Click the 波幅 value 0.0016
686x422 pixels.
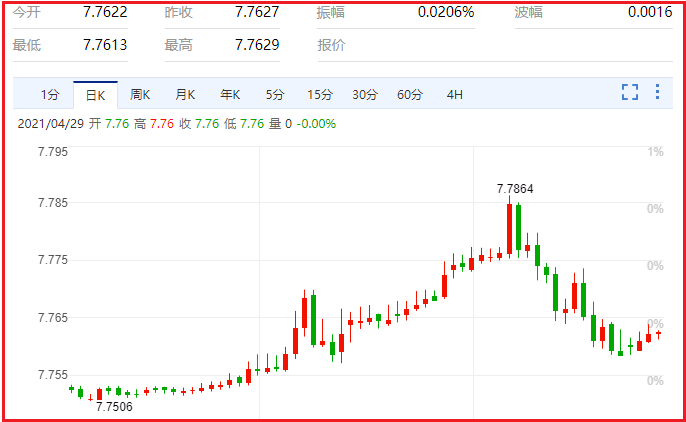coord(650,12)
